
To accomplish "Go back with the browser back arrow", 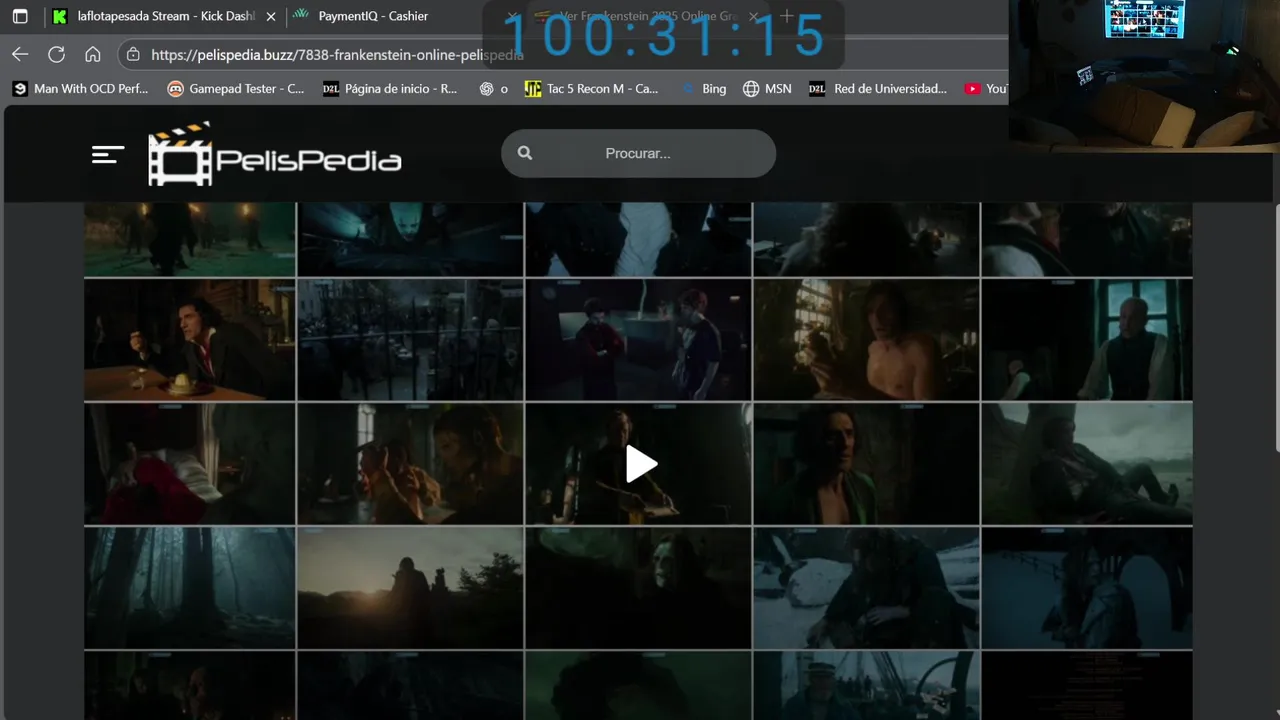I will [20, 54].
